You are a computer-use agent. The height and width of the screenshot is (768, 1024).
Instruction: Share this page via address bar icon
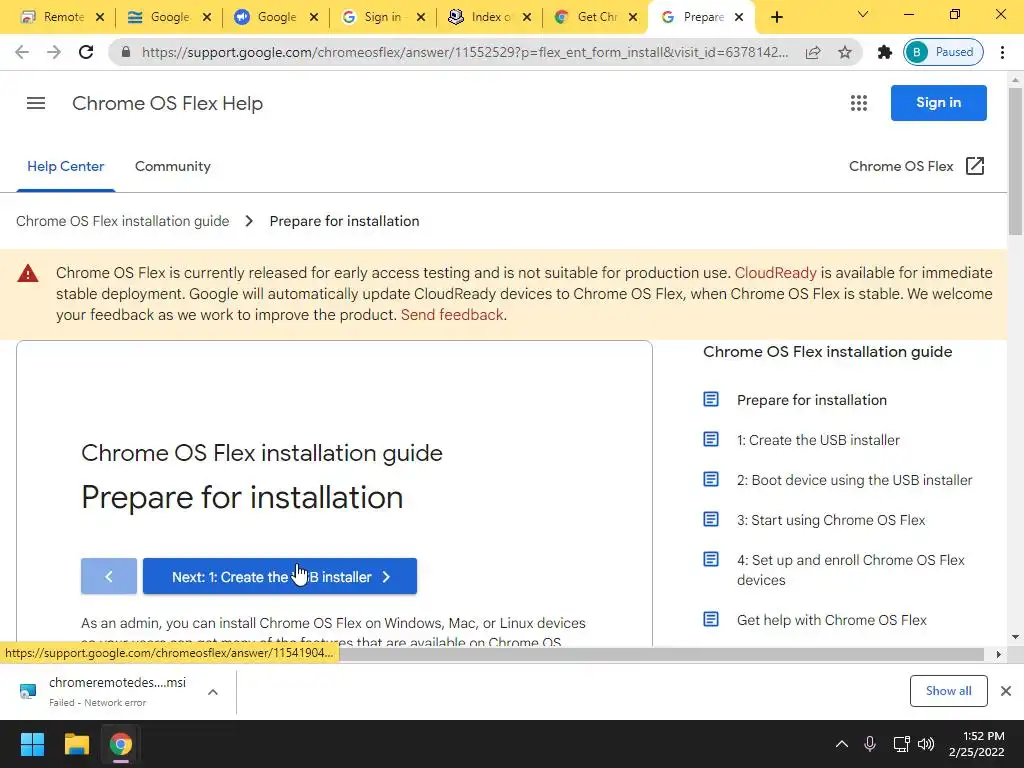813,52
